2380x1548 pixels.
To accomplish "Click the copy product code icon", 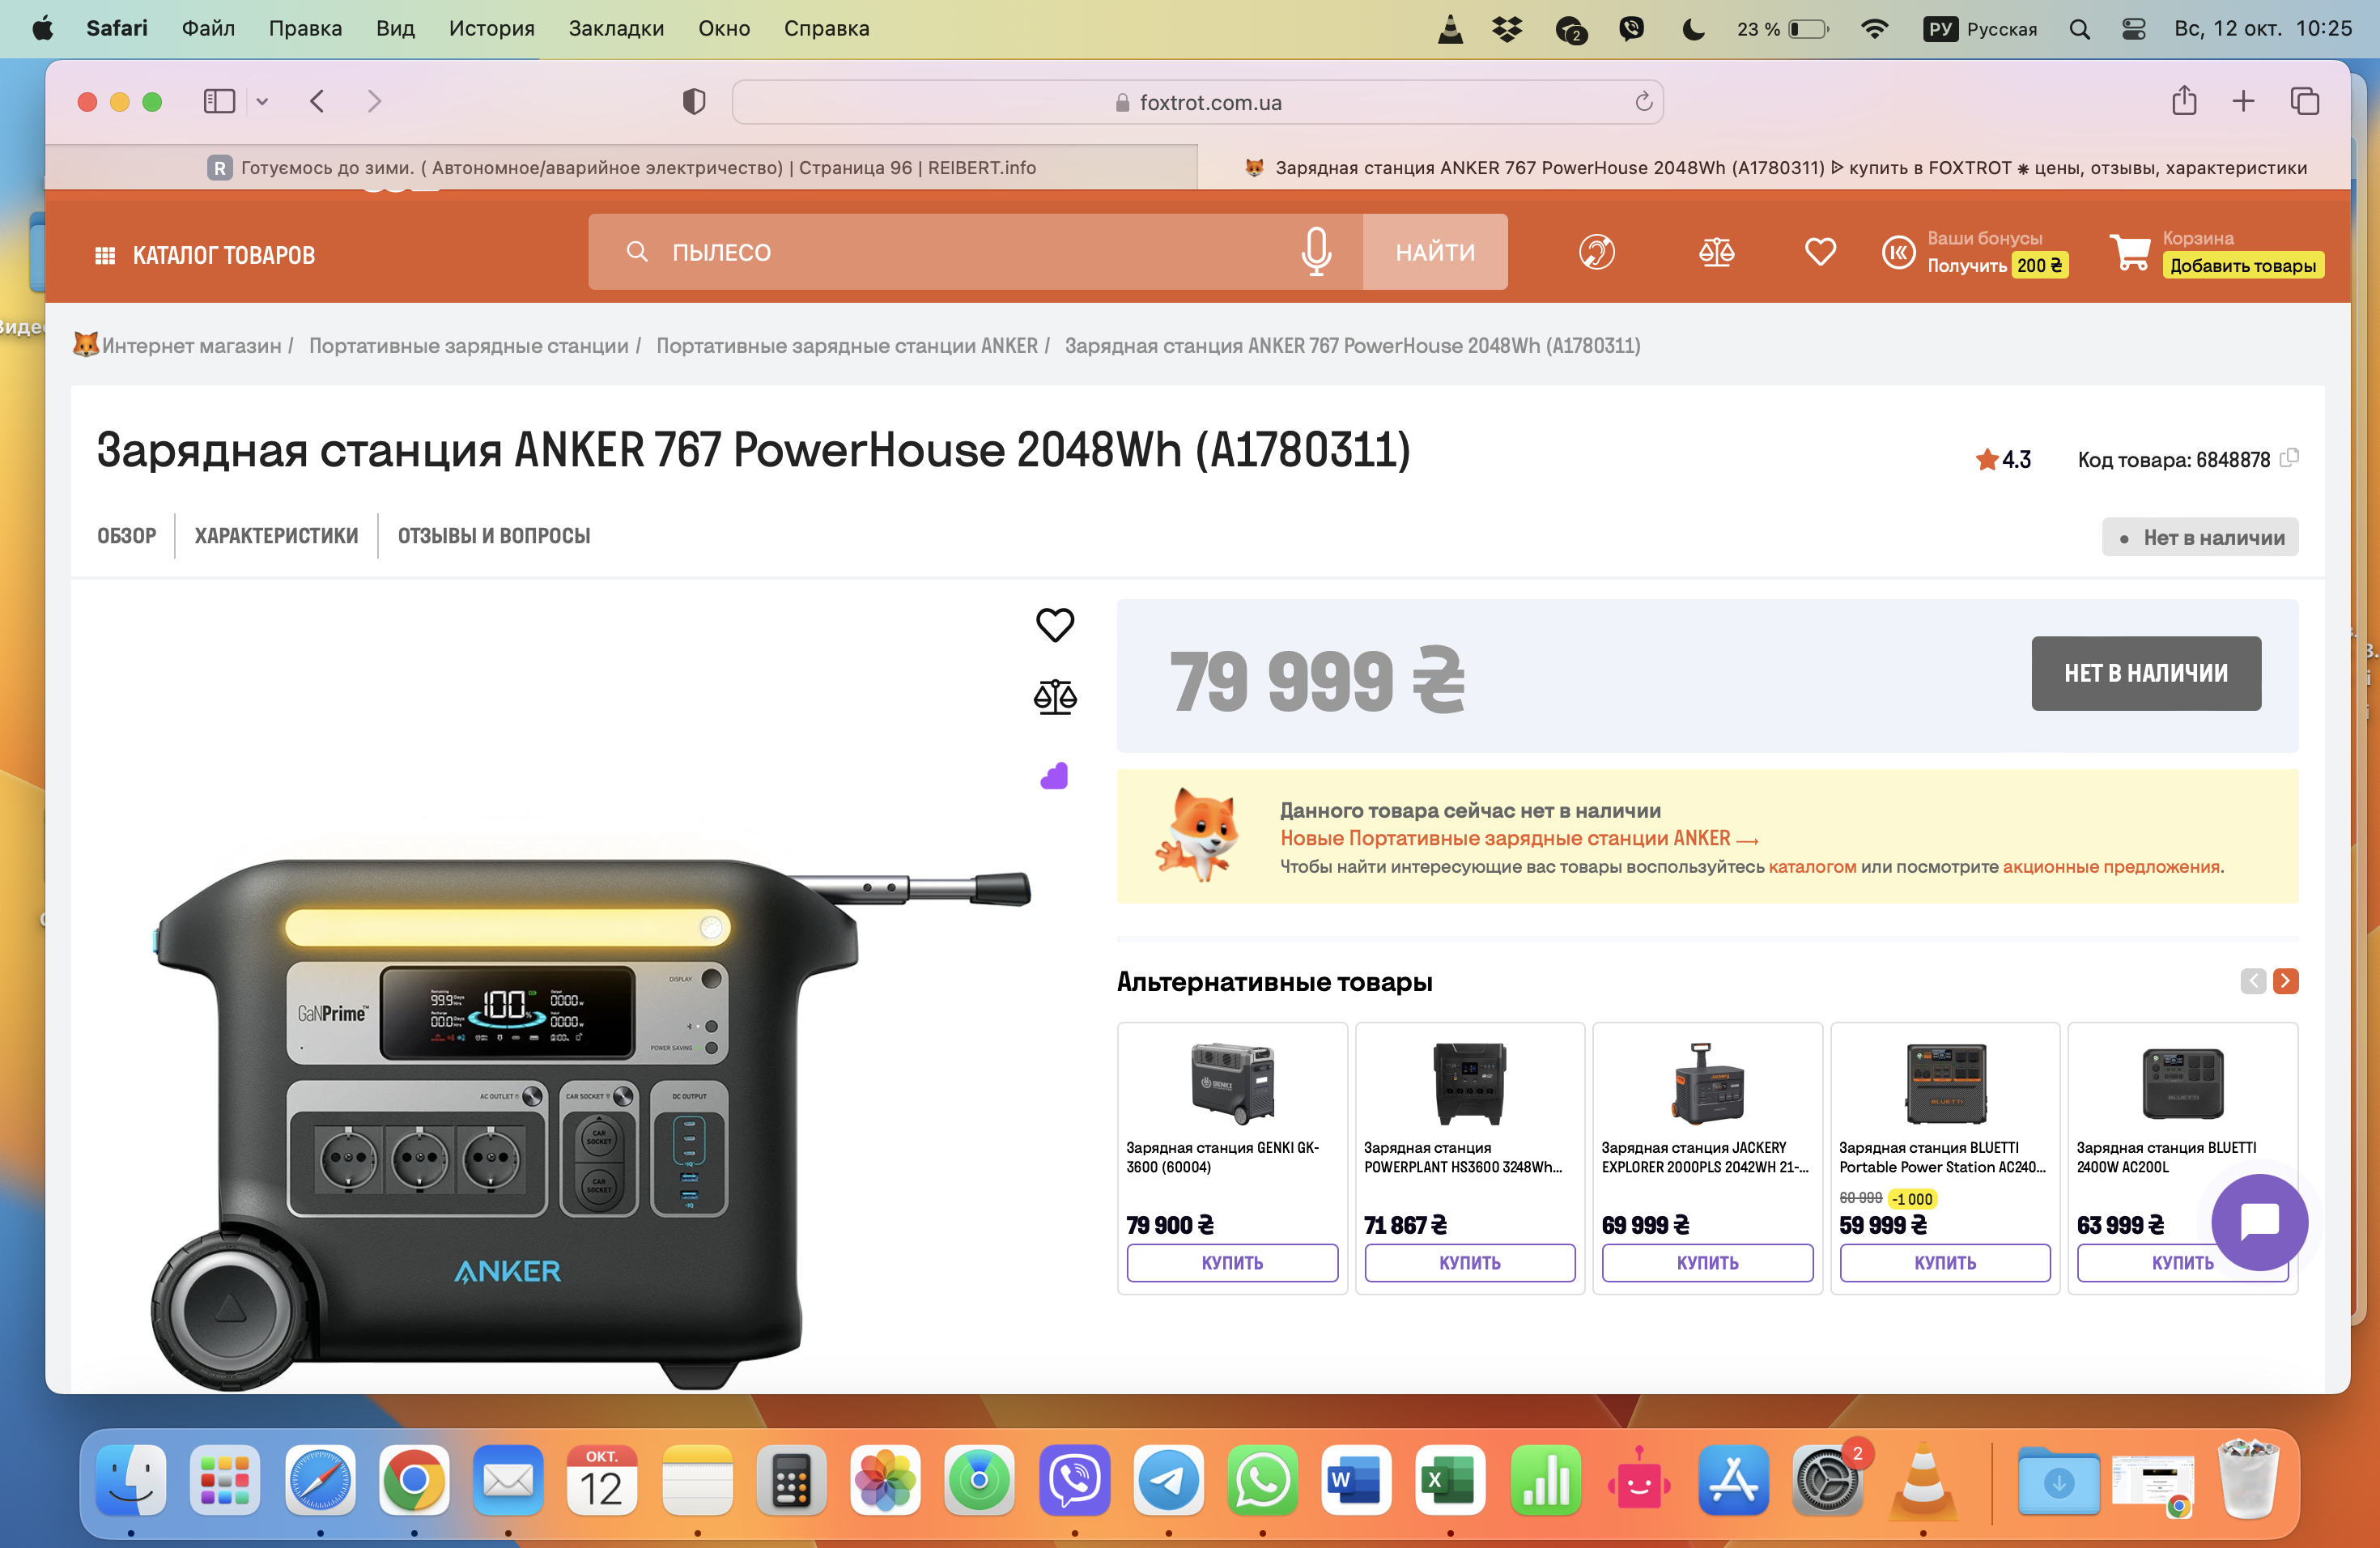I will (2289, 458).
